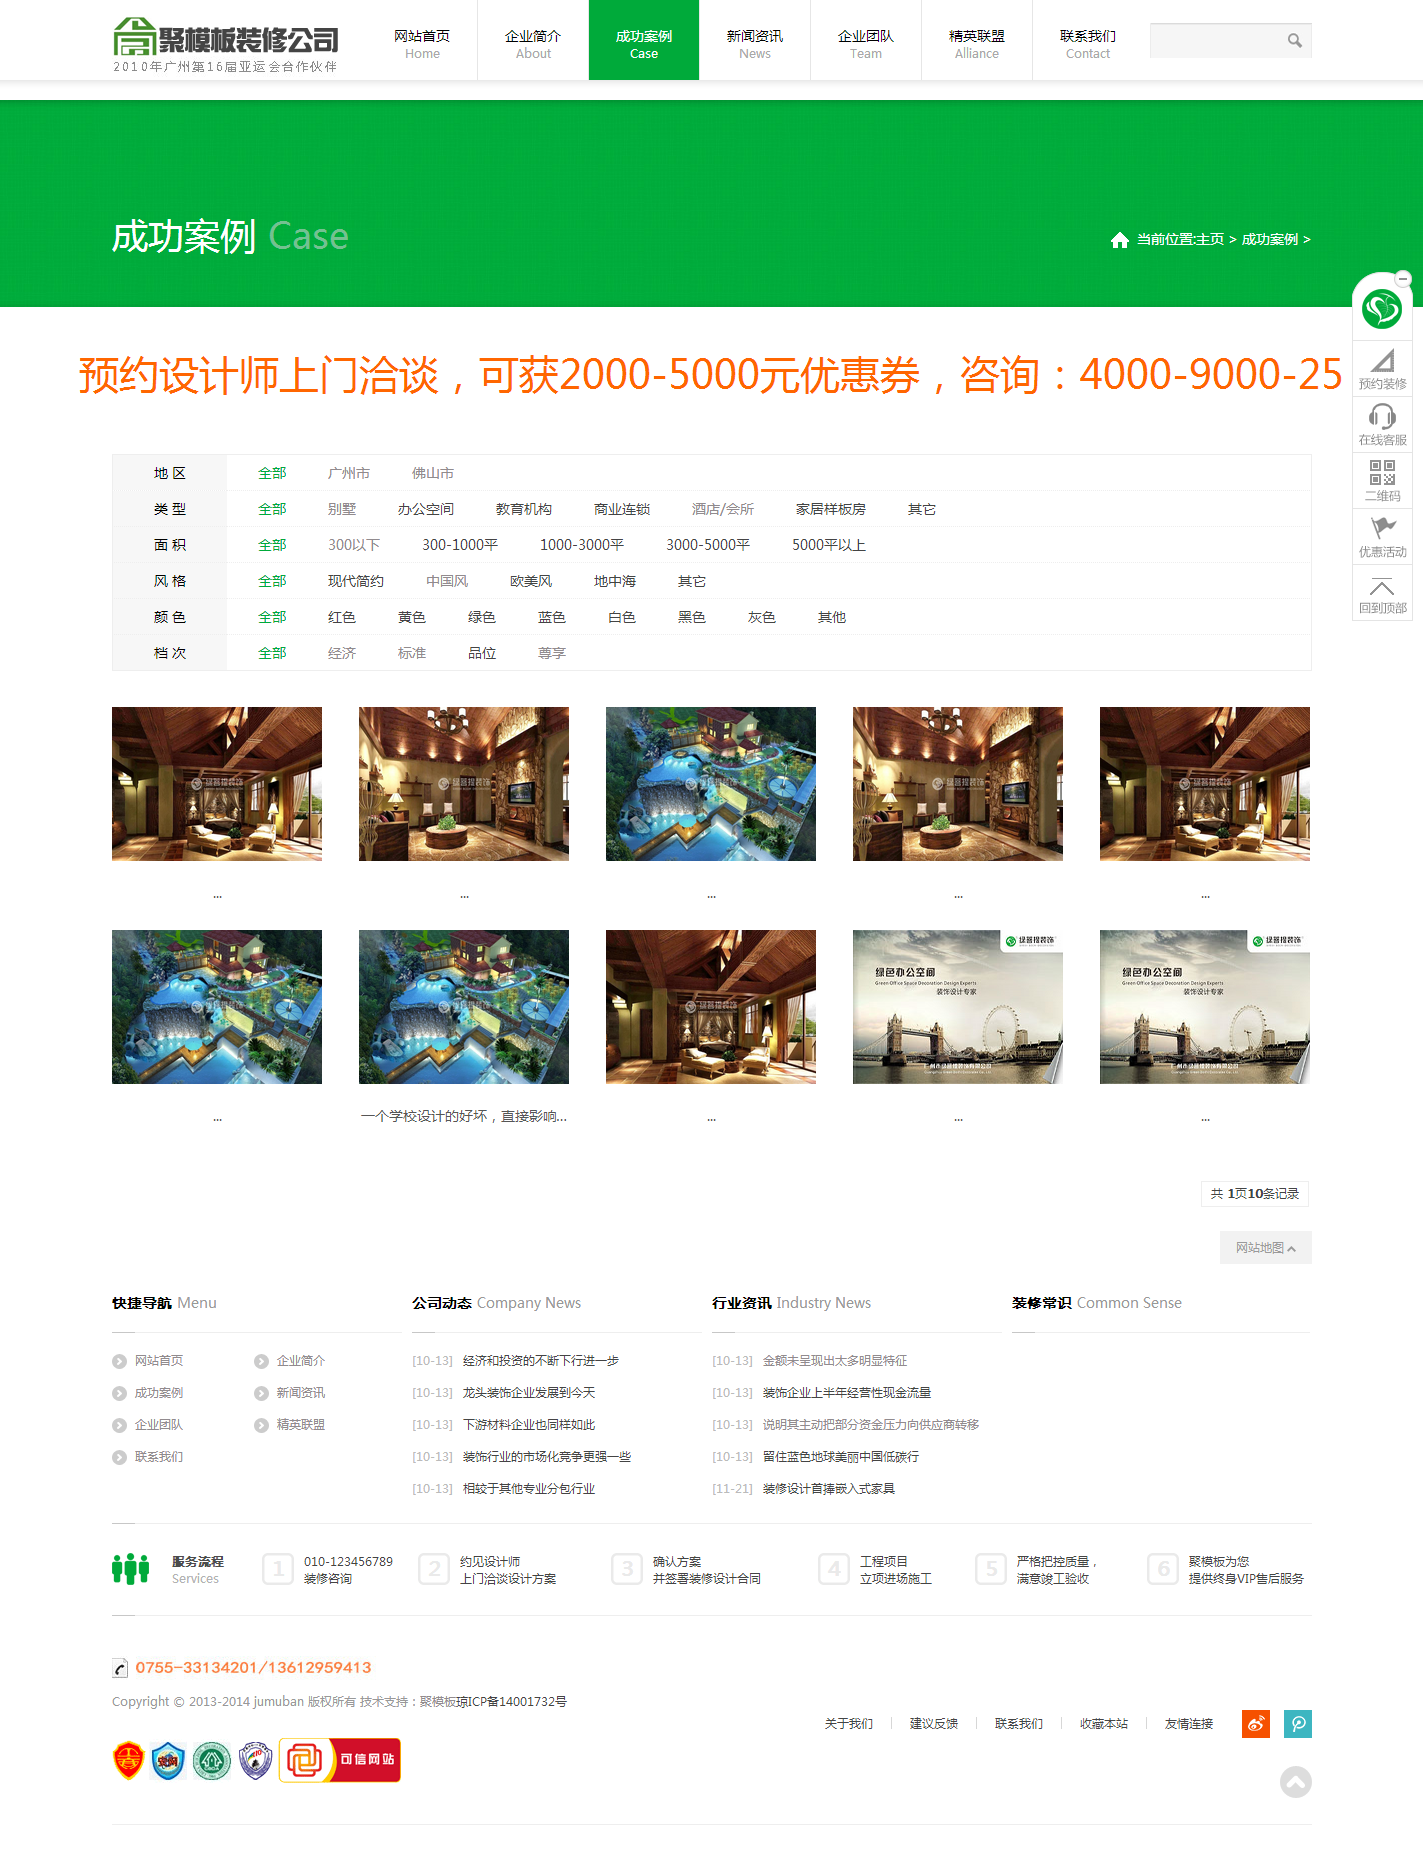1423x1855 pixels.
Task: Open the 新闻资讯 News menu
Action: point(754,43)
